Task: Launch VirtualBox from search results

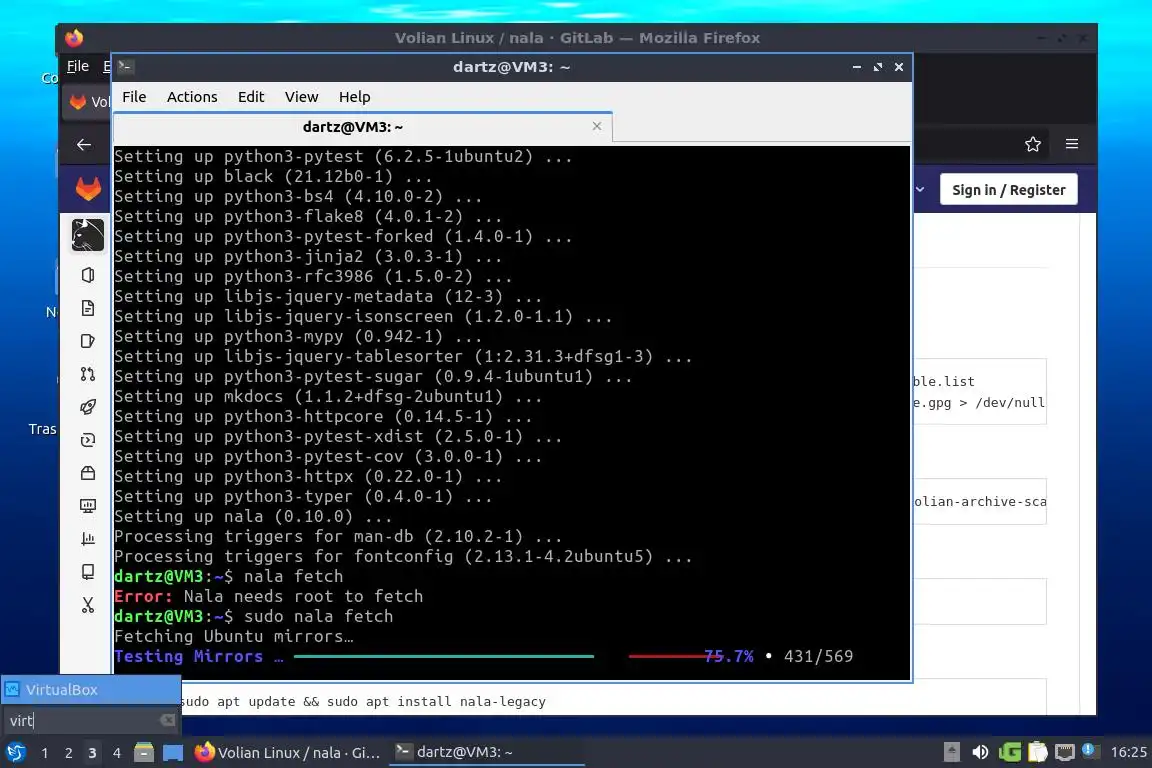Action: pos(91,689)
